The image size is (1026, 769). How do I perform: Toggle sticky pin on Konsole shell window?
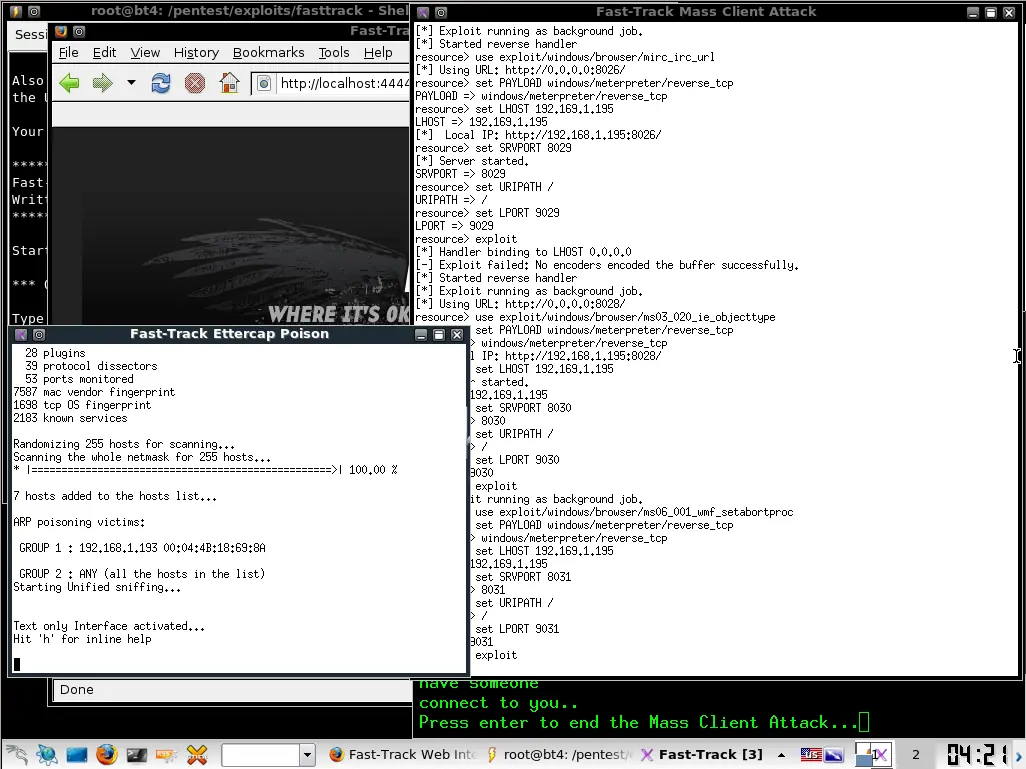(34, 11)
